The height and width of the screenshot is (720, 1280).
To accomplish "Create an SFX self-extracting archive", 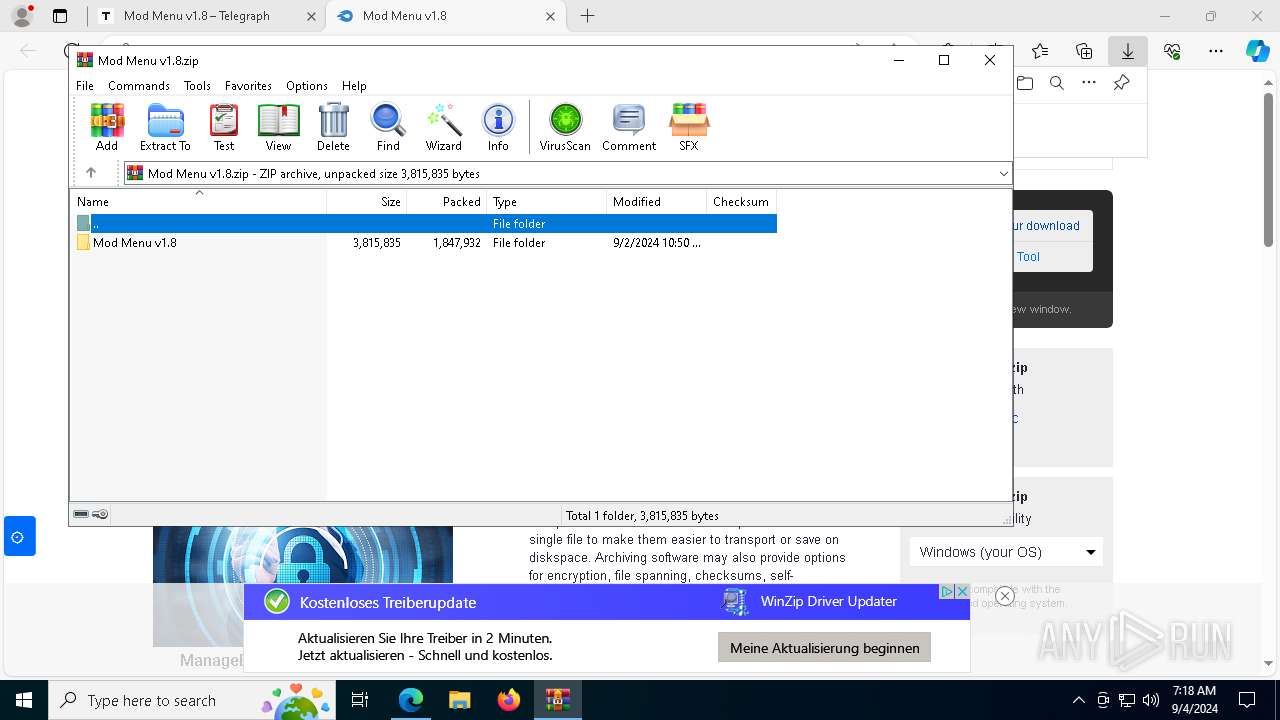I will pyautogui.click(x=689, y=127).
